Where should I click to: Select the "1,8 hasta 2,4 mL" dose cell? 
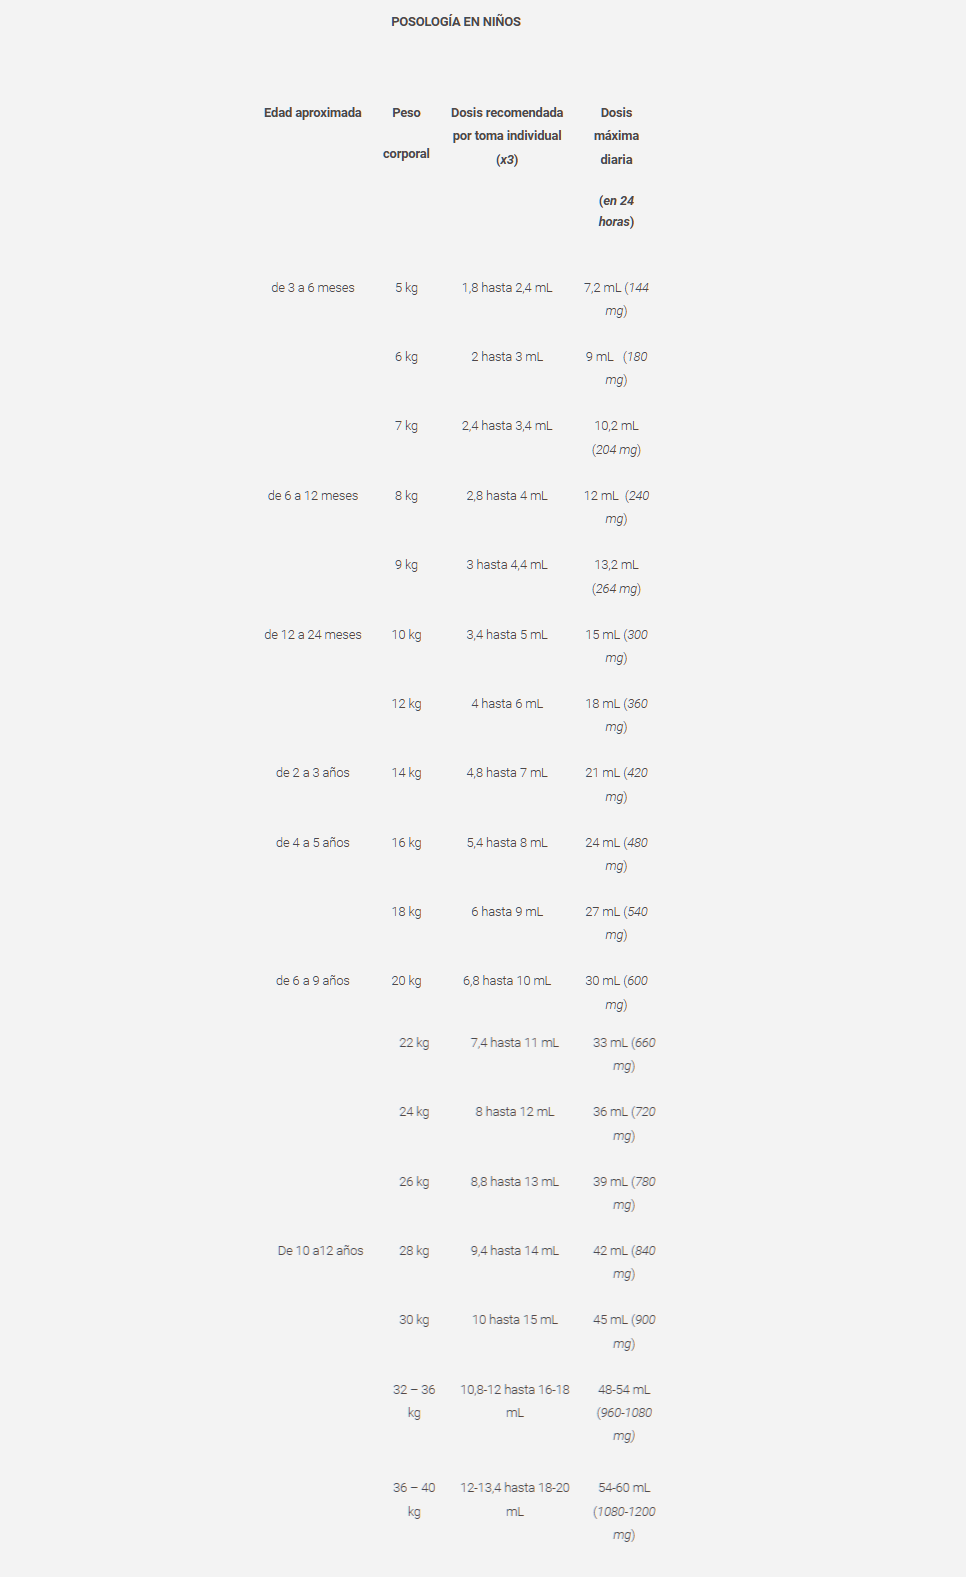[507, 288]
